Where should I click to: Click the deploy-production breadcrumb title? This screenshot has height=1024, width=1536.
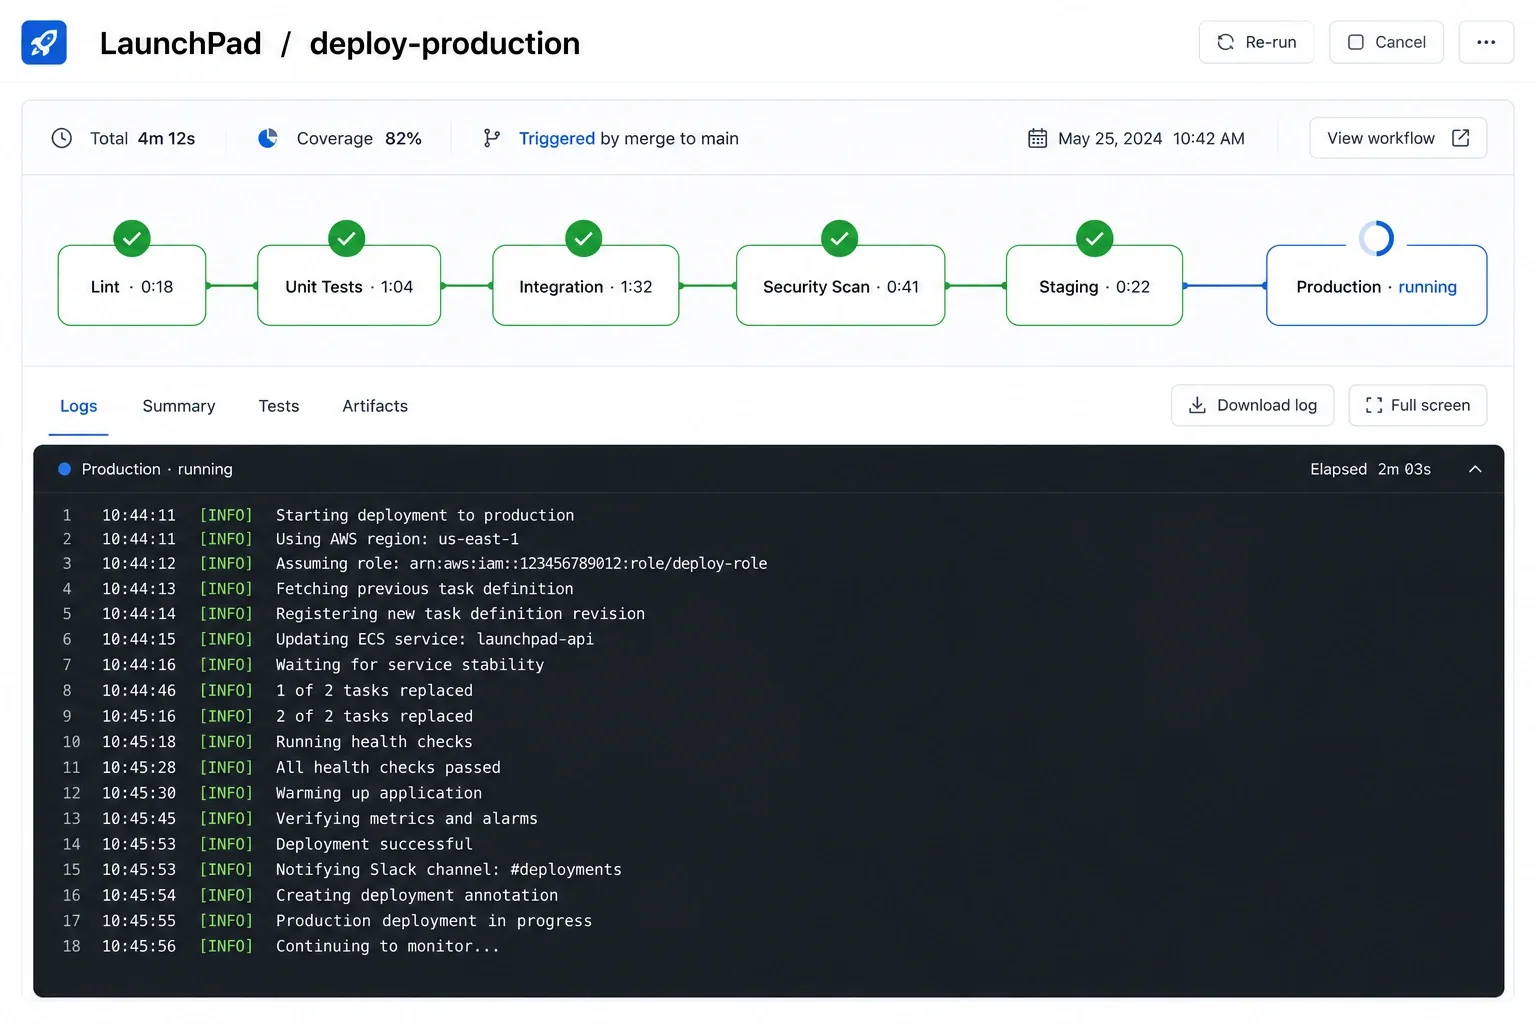coord(445,43)
